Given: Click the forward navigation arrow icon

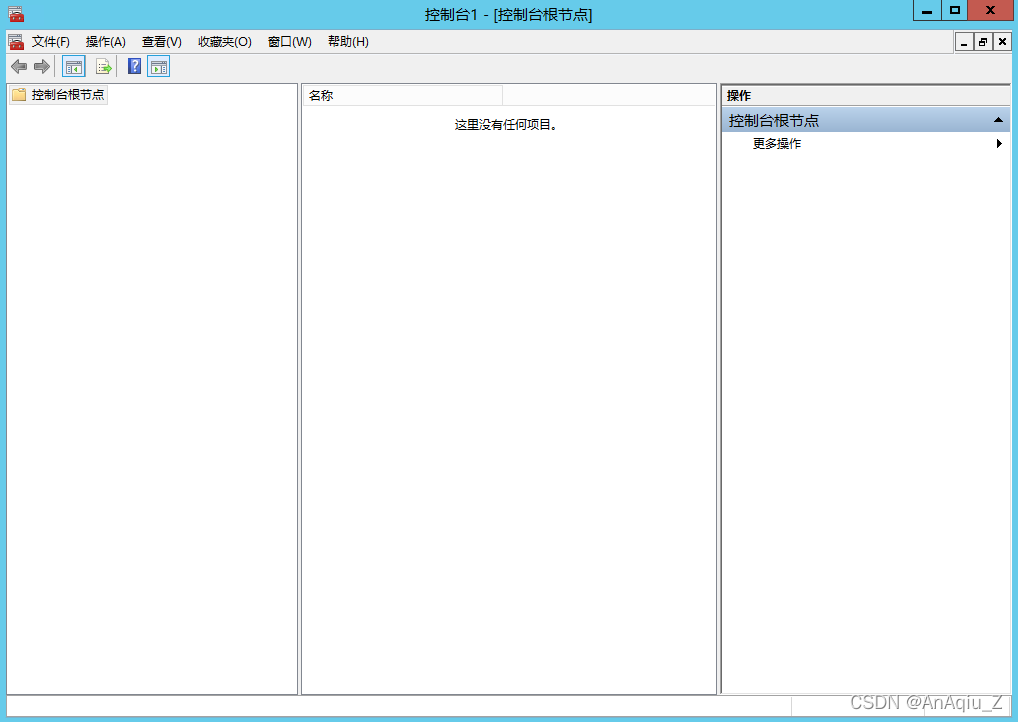Looking at the screenshot, I should (x=40, y=66).
